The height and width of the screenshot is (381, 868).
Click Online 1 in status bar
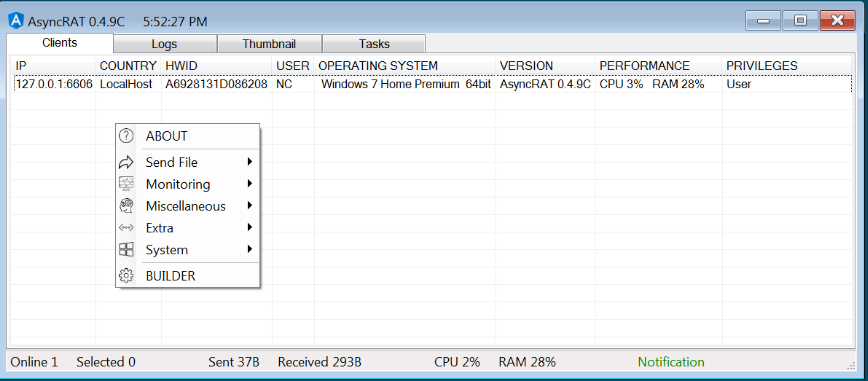click(x=34, y=362)
